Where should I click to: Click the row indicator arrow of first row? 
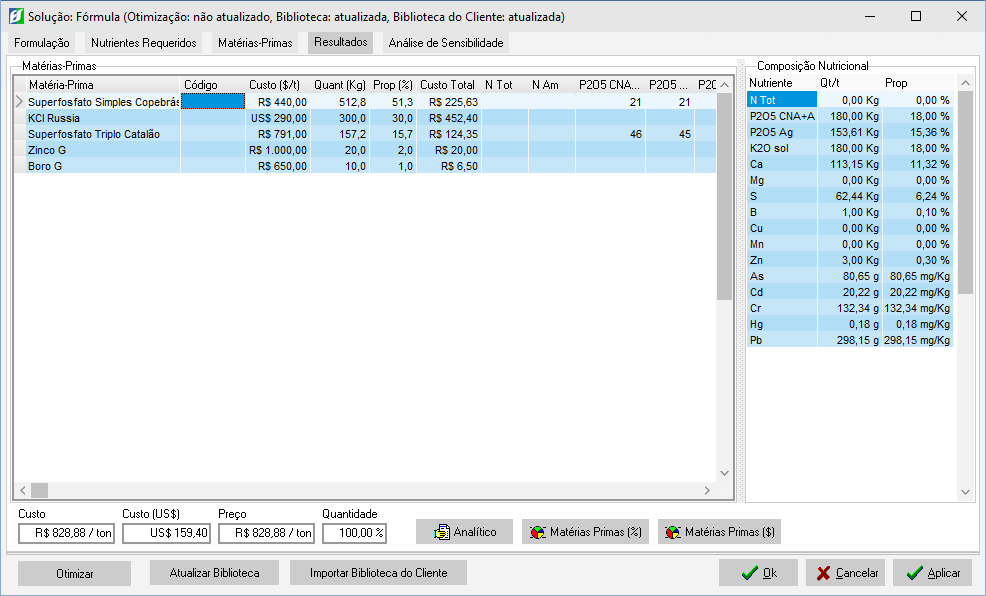pyautogui.click(x=19, y=101)
